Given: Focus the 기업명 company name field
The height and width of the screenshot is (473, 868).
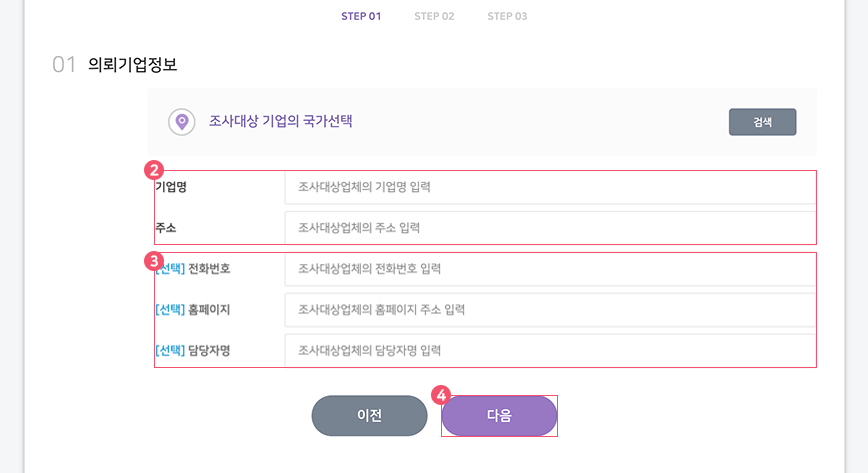Looking at the screenshot, I should click(x=550, y=187).
